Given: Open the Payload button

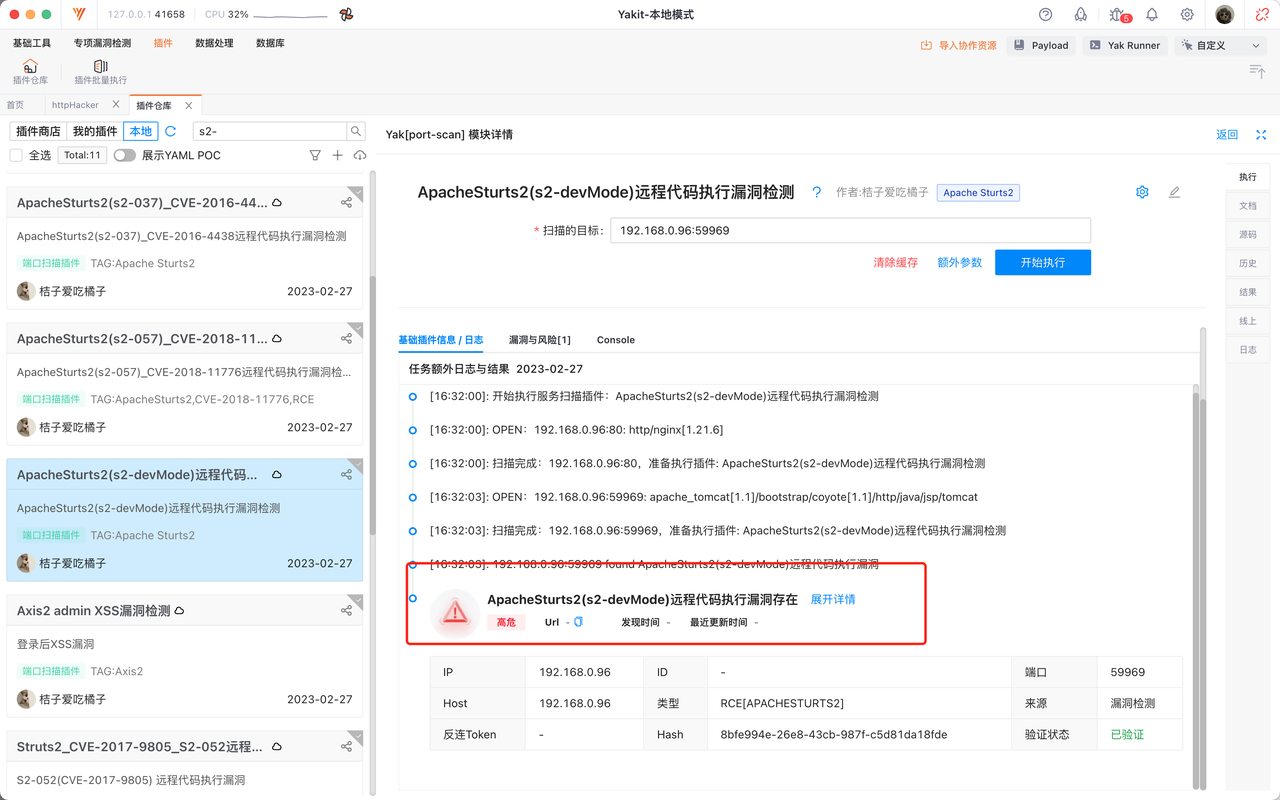Looking at the screenshot, I should [1040, 45].
